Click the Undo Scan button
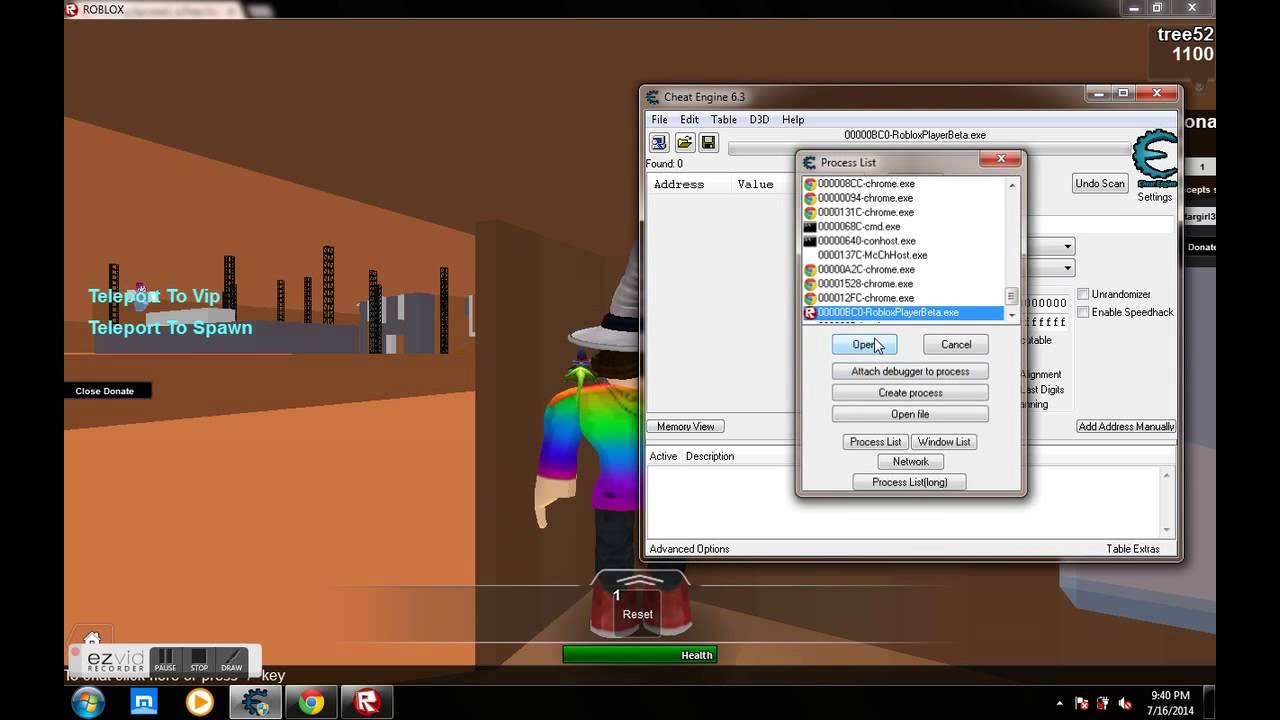Image resolution: width=1280 pixels, height=720 pixels. click(x=1100, y=184)
